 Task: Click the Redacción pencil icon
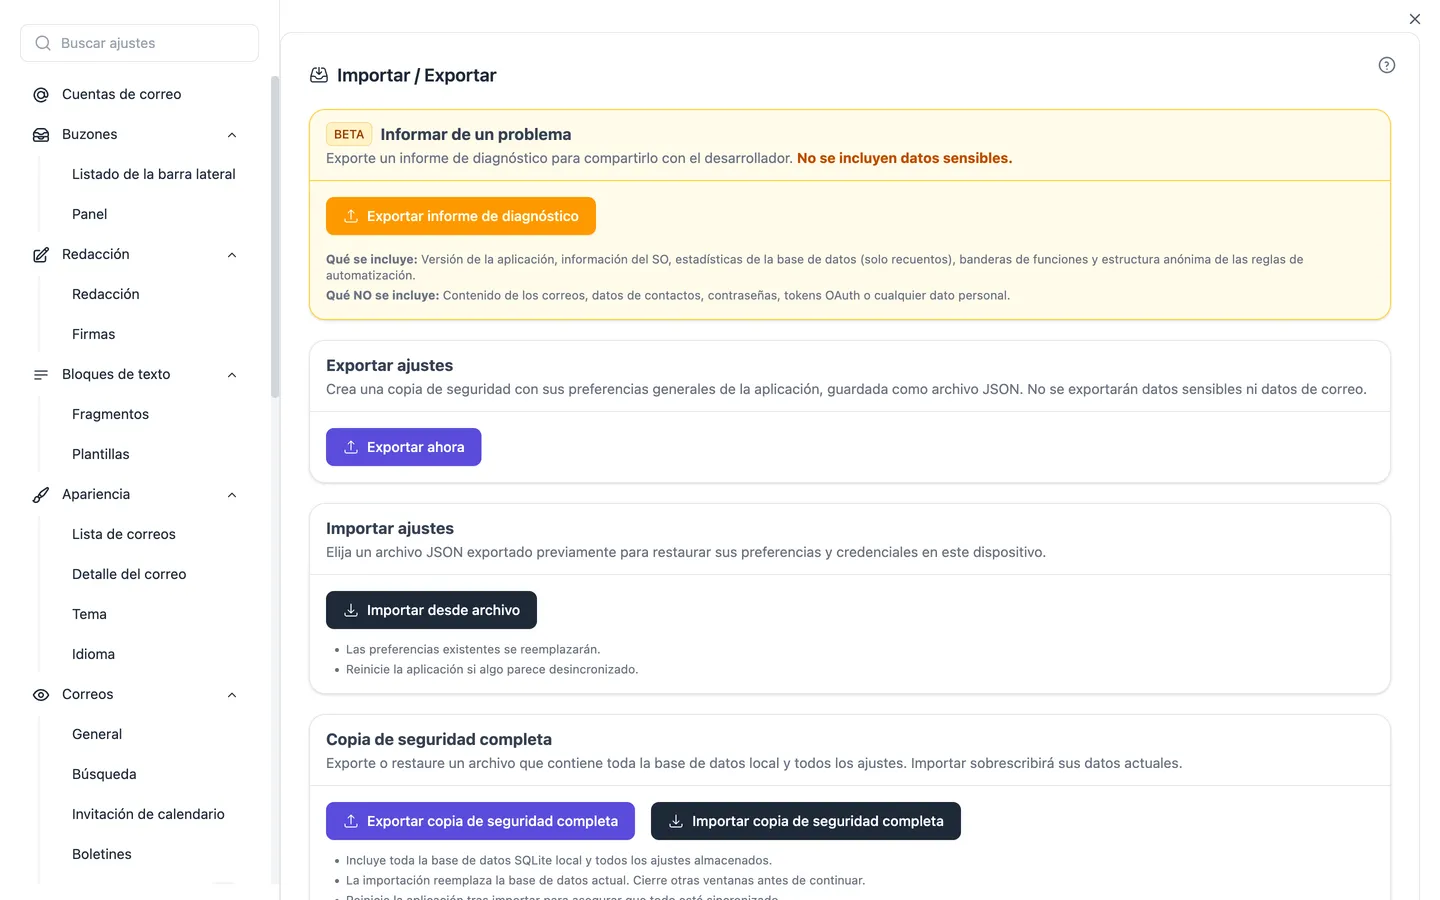(x=41, y=255)
